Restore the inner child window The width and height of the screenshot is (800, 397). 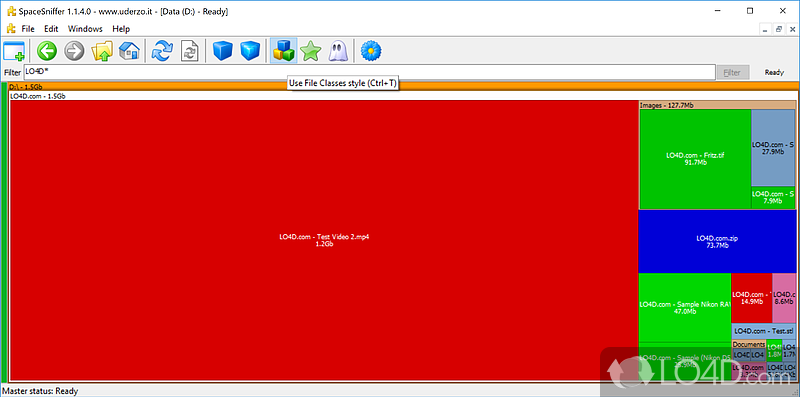point(779,30)
